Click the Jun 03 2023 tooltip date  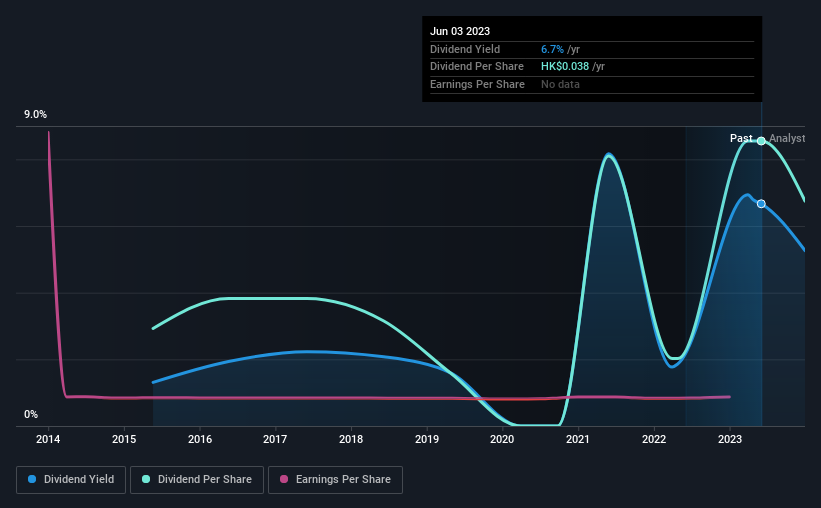coord(460,31)
